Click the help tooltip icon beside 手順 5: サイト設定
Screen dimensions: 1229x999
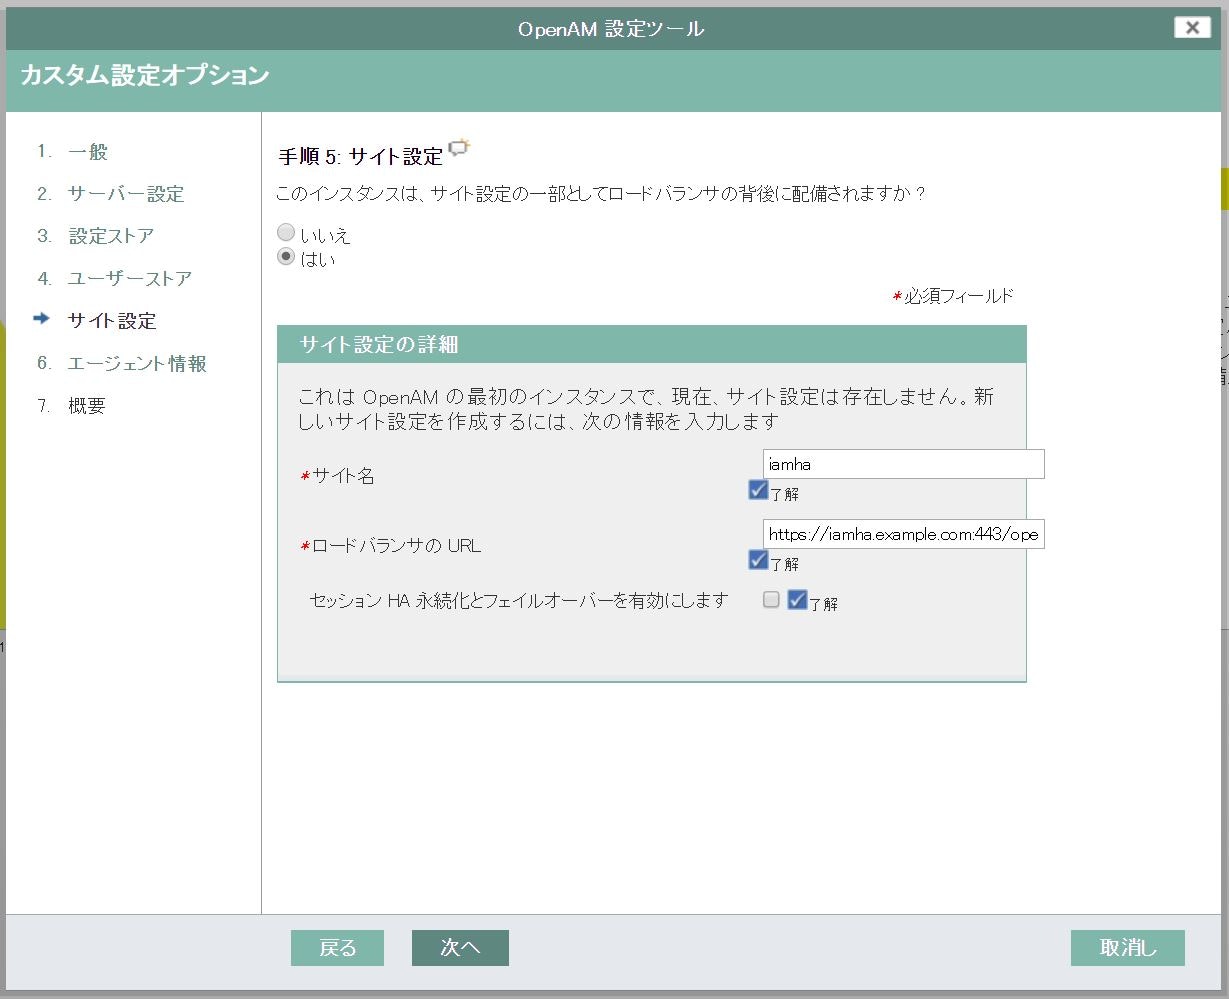click(459, 149)
